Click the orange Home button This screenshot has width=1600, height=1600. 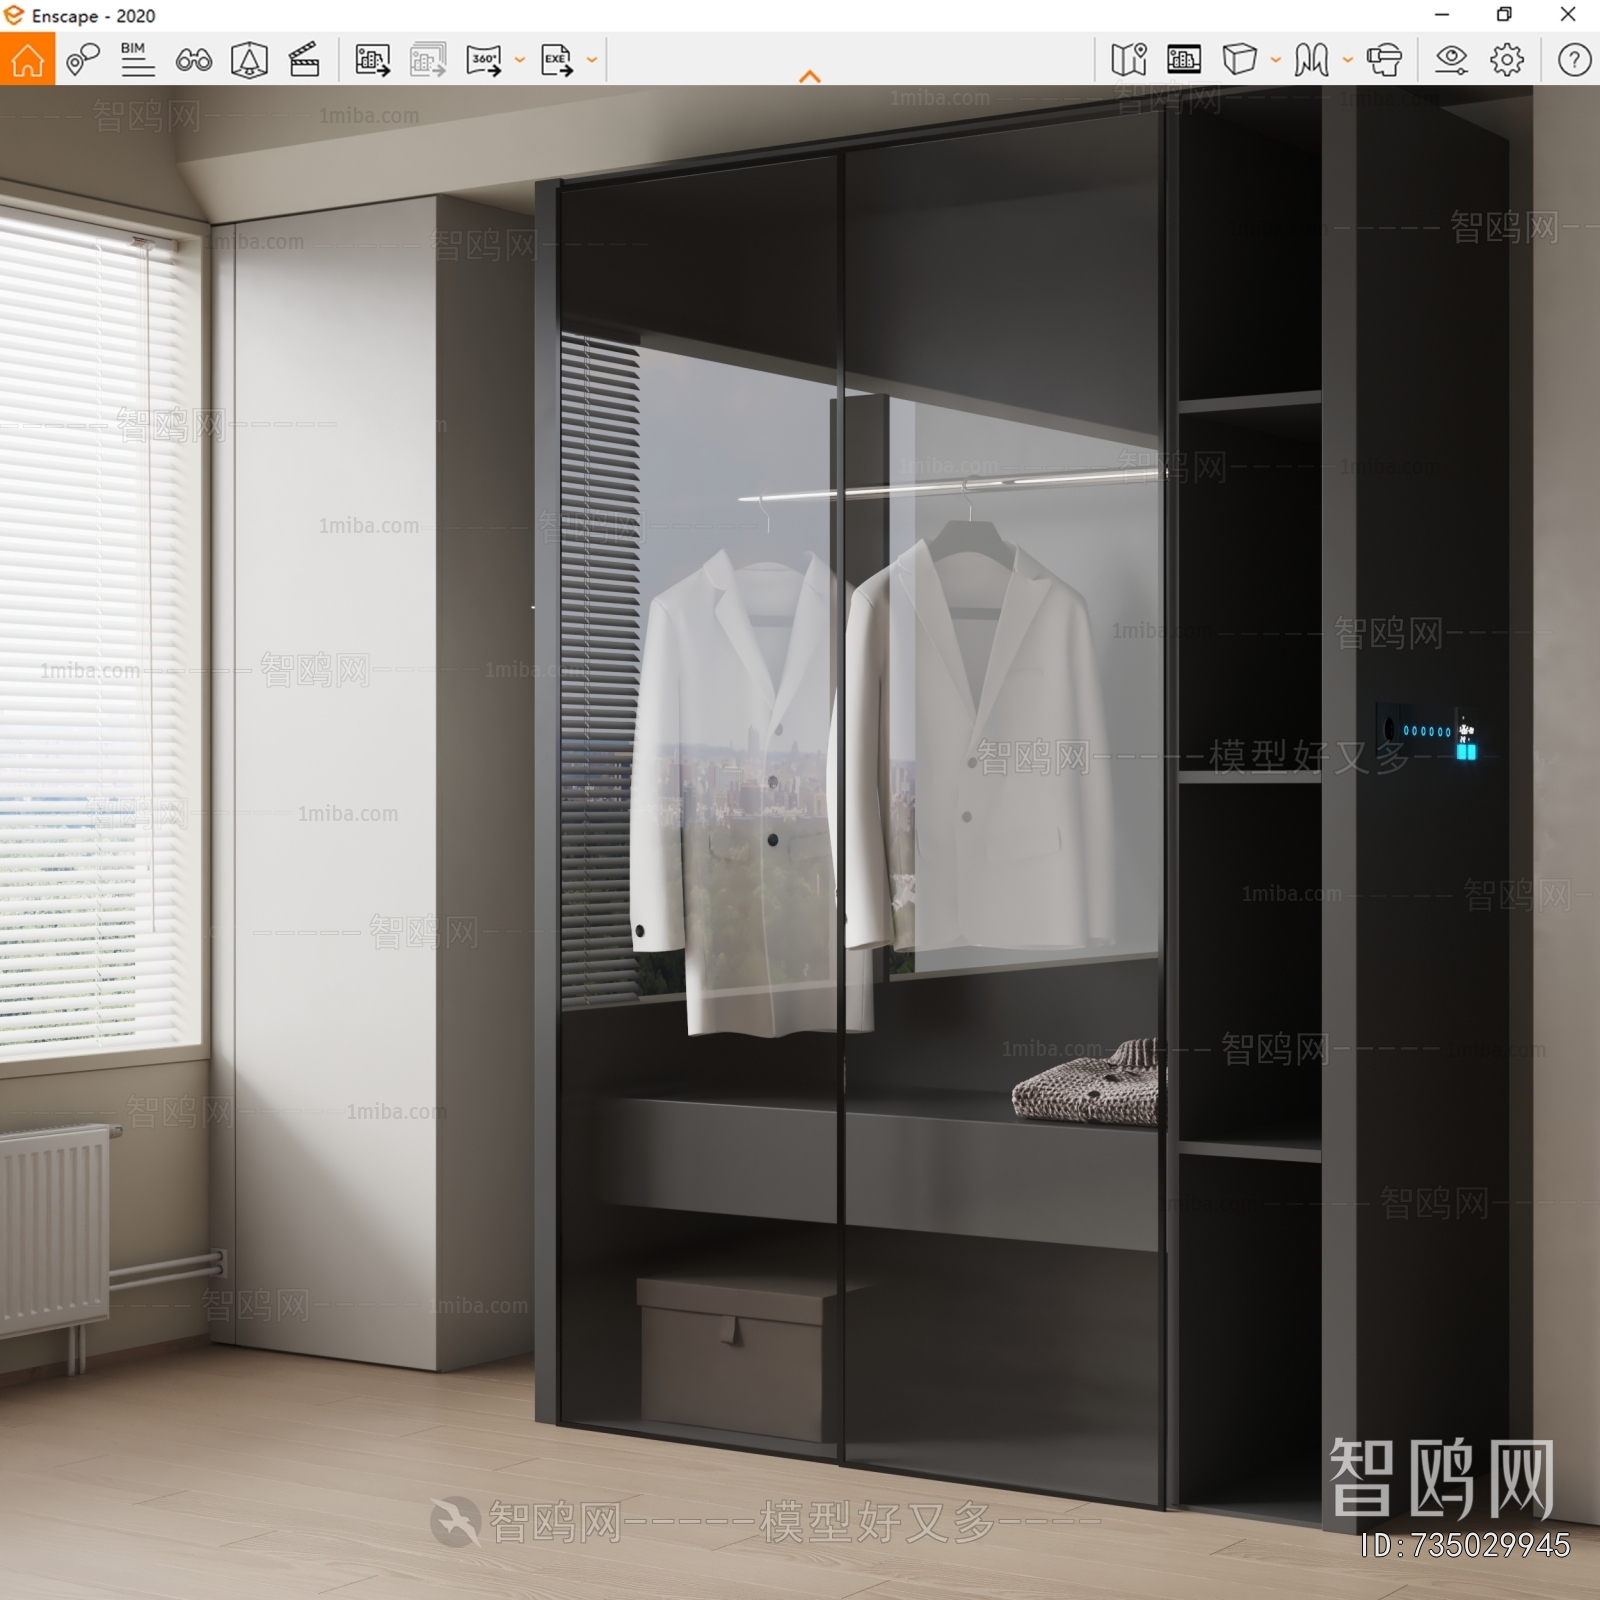click(28, 59)
